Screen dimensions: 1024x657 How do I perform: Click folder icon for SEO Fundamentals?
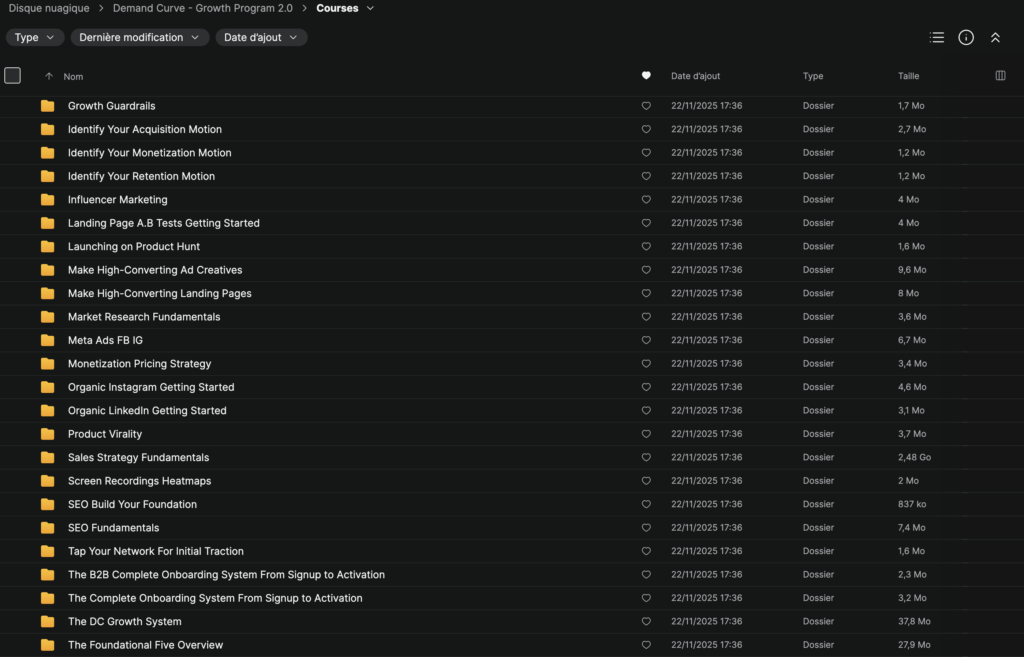tap(47, 528)
